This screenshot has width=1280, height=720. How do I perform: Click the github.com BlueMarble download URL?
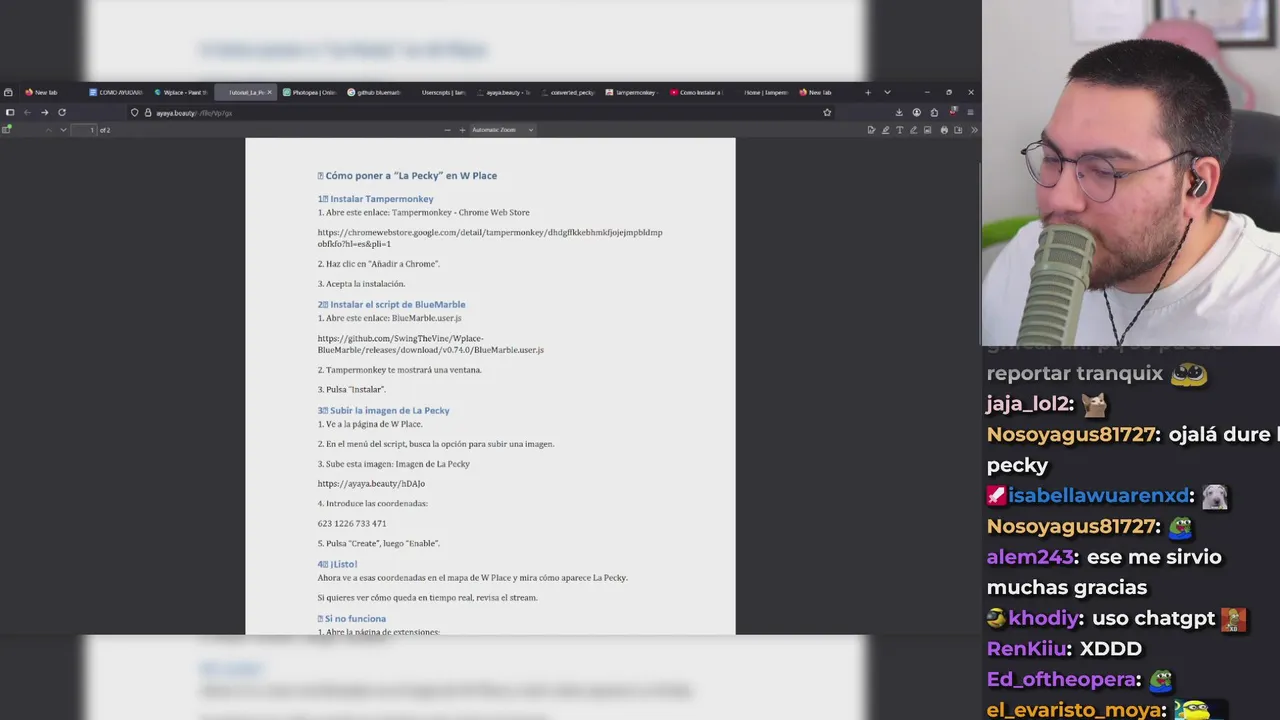[431, 344]
